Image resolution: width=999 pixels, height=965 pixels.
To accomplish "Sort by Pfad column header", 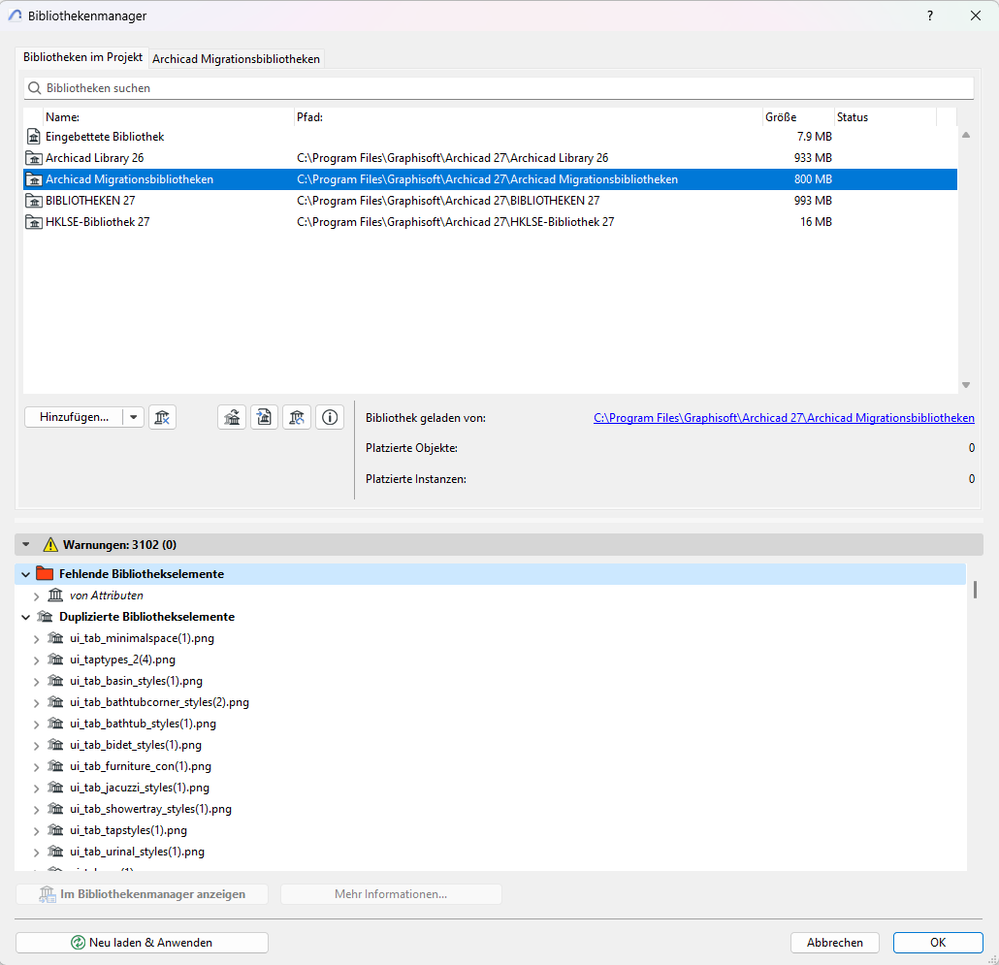I will (528, 117).
